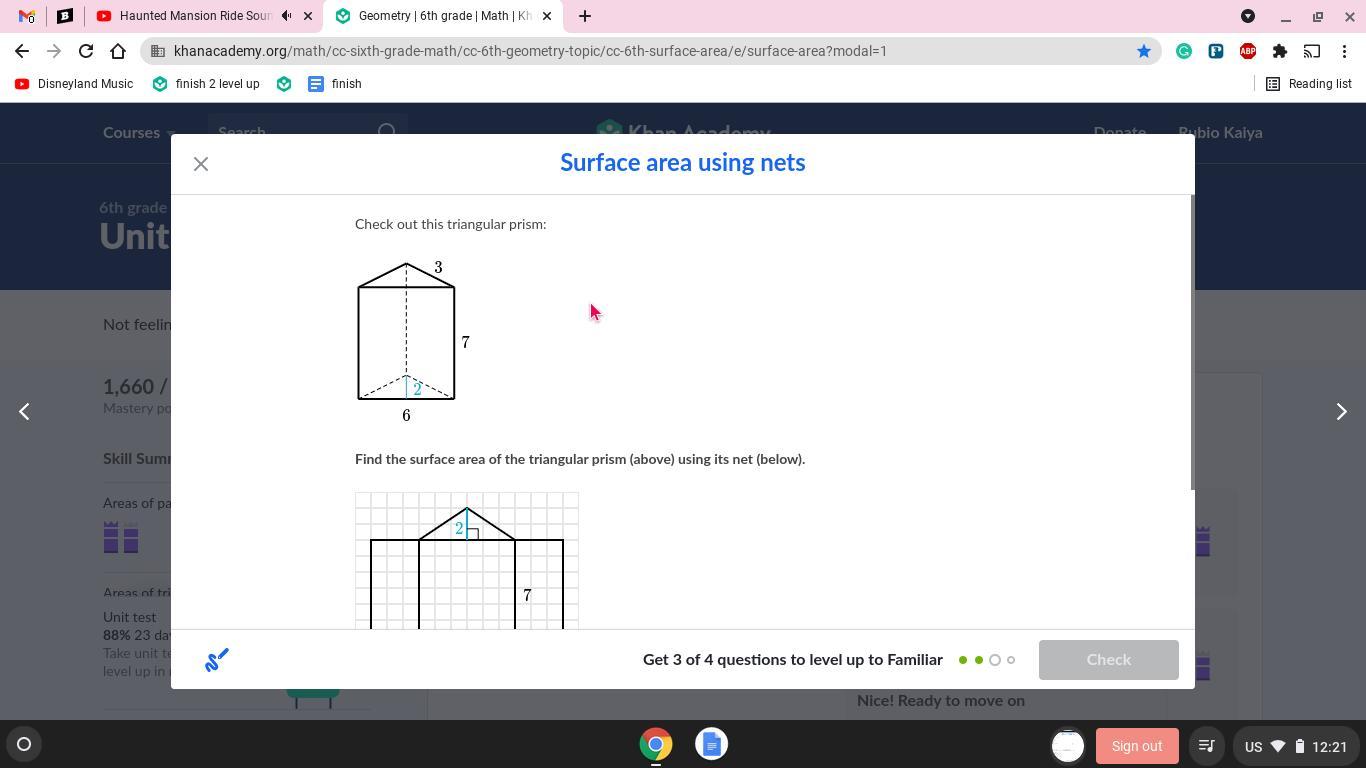This screenshot has width=1366, height=768.
Task: Open the system status tray at 12:21
Action: pos(1296,746)
